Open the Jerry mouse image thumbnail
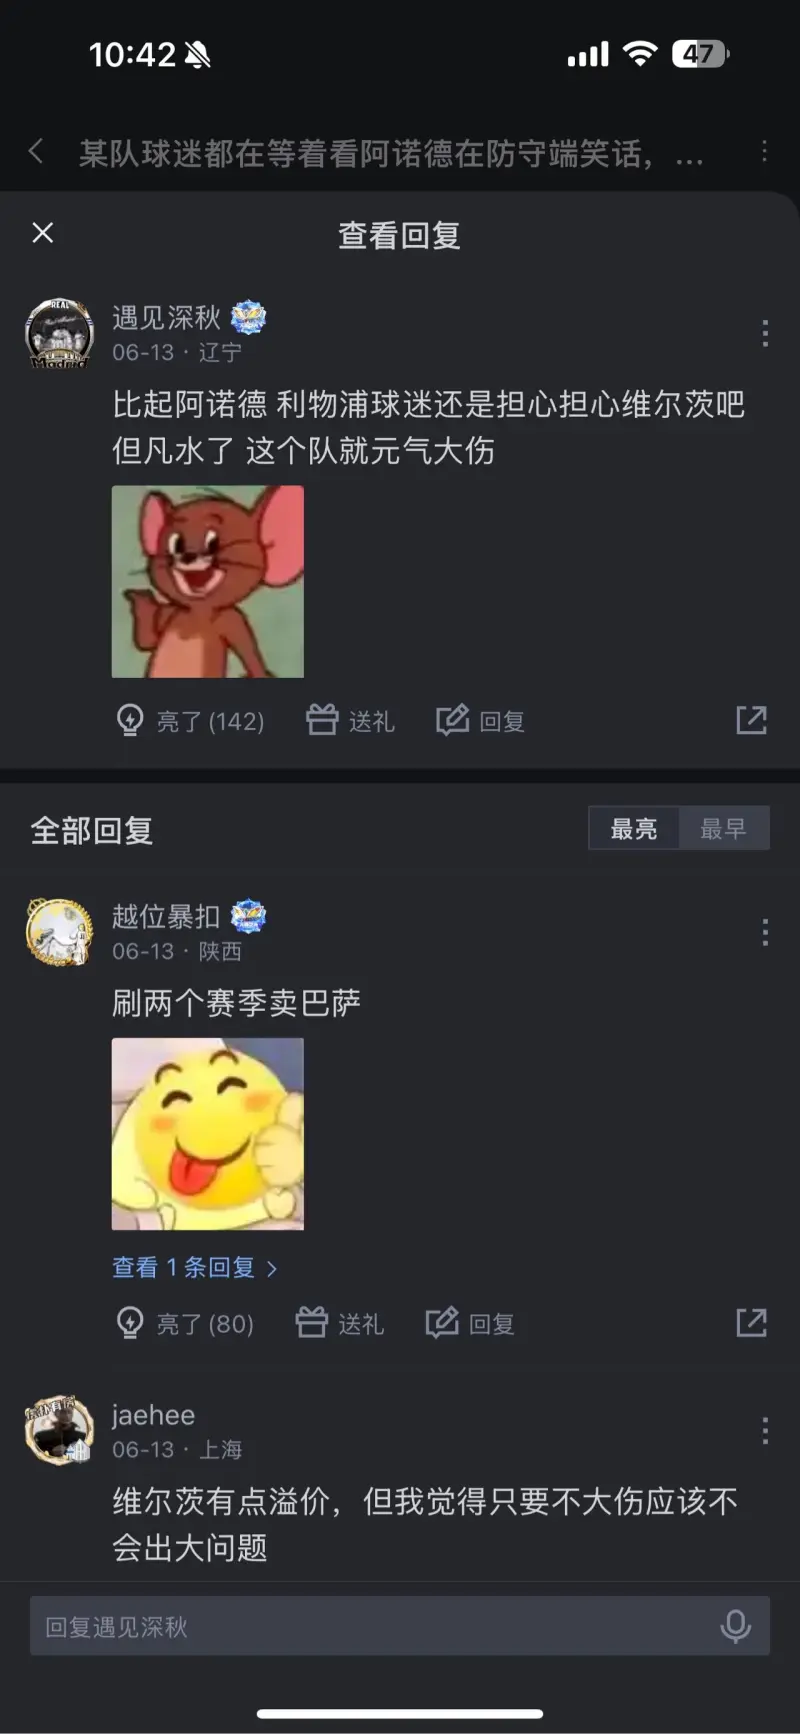The width and height of the screenshot is (800, 1734). click(x=208, y=582)
